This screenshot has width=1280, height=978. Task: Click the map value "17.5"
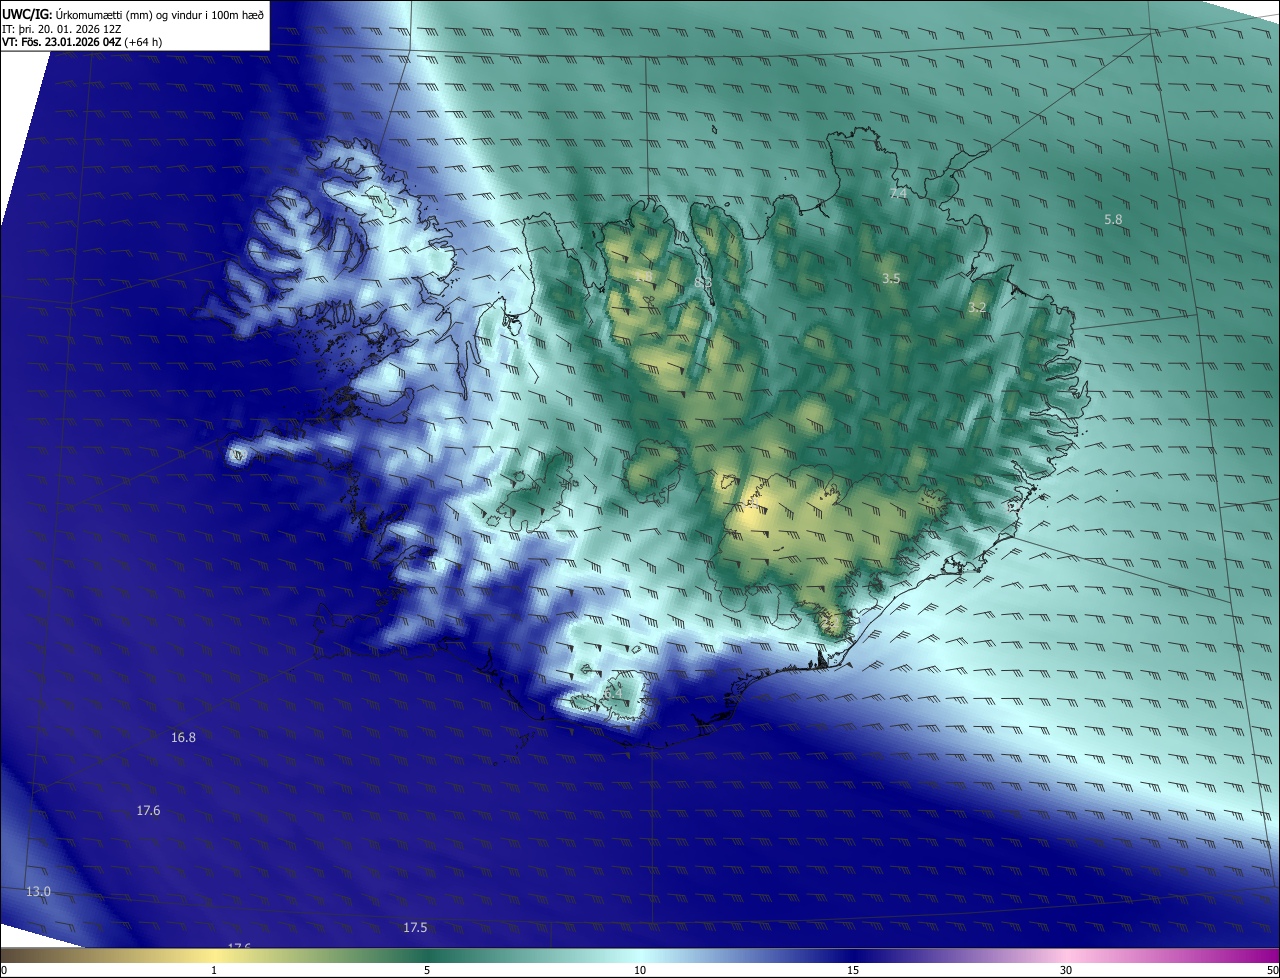(x=415, y=928)
